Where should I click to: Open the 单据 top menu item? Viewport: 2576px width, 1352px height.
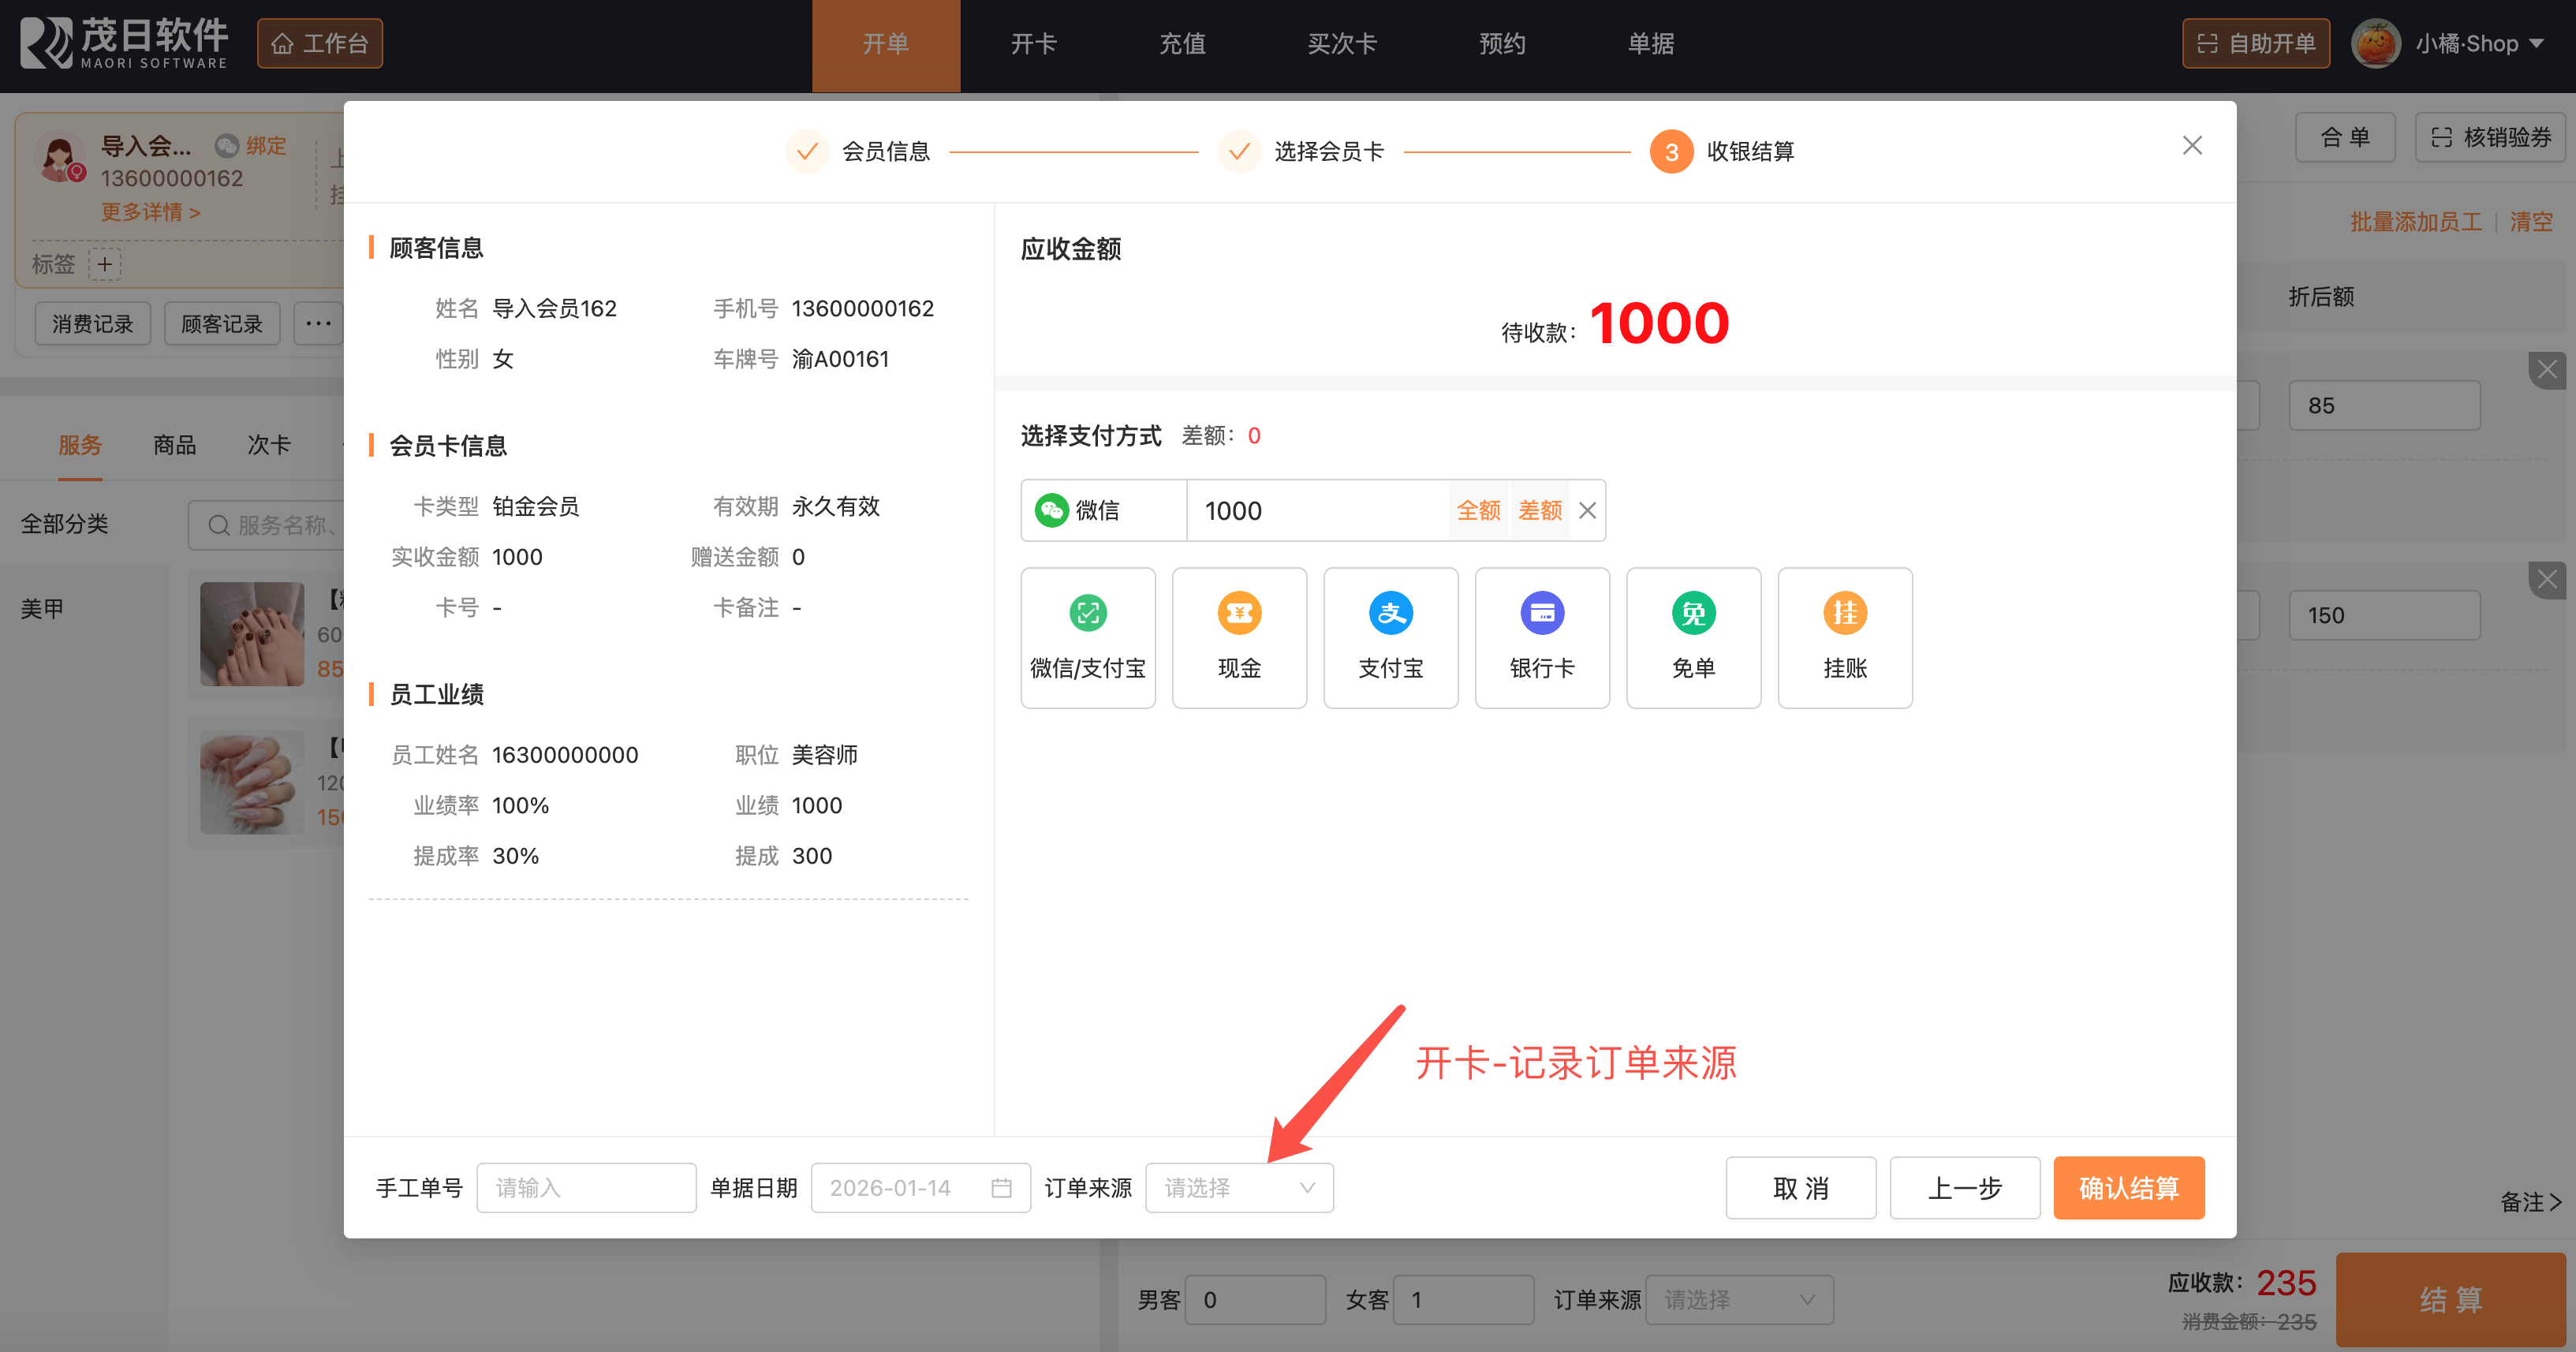coord(1650,44)
